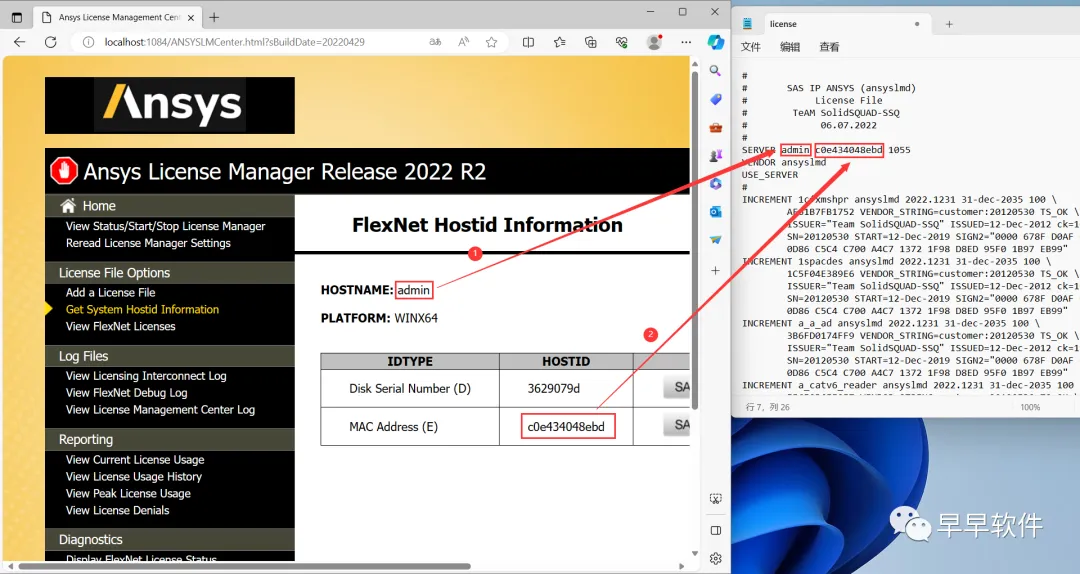Viewport: 1080px width, 574px height.
Task: Open View Licensing Interconnect Log
Action: (x=146, y=376)
